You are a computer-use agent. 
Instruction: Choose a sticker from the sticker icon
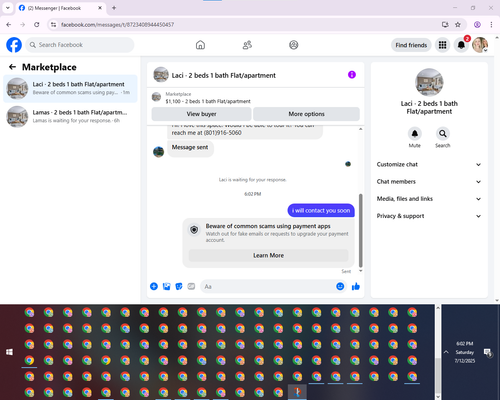point(179,286)
